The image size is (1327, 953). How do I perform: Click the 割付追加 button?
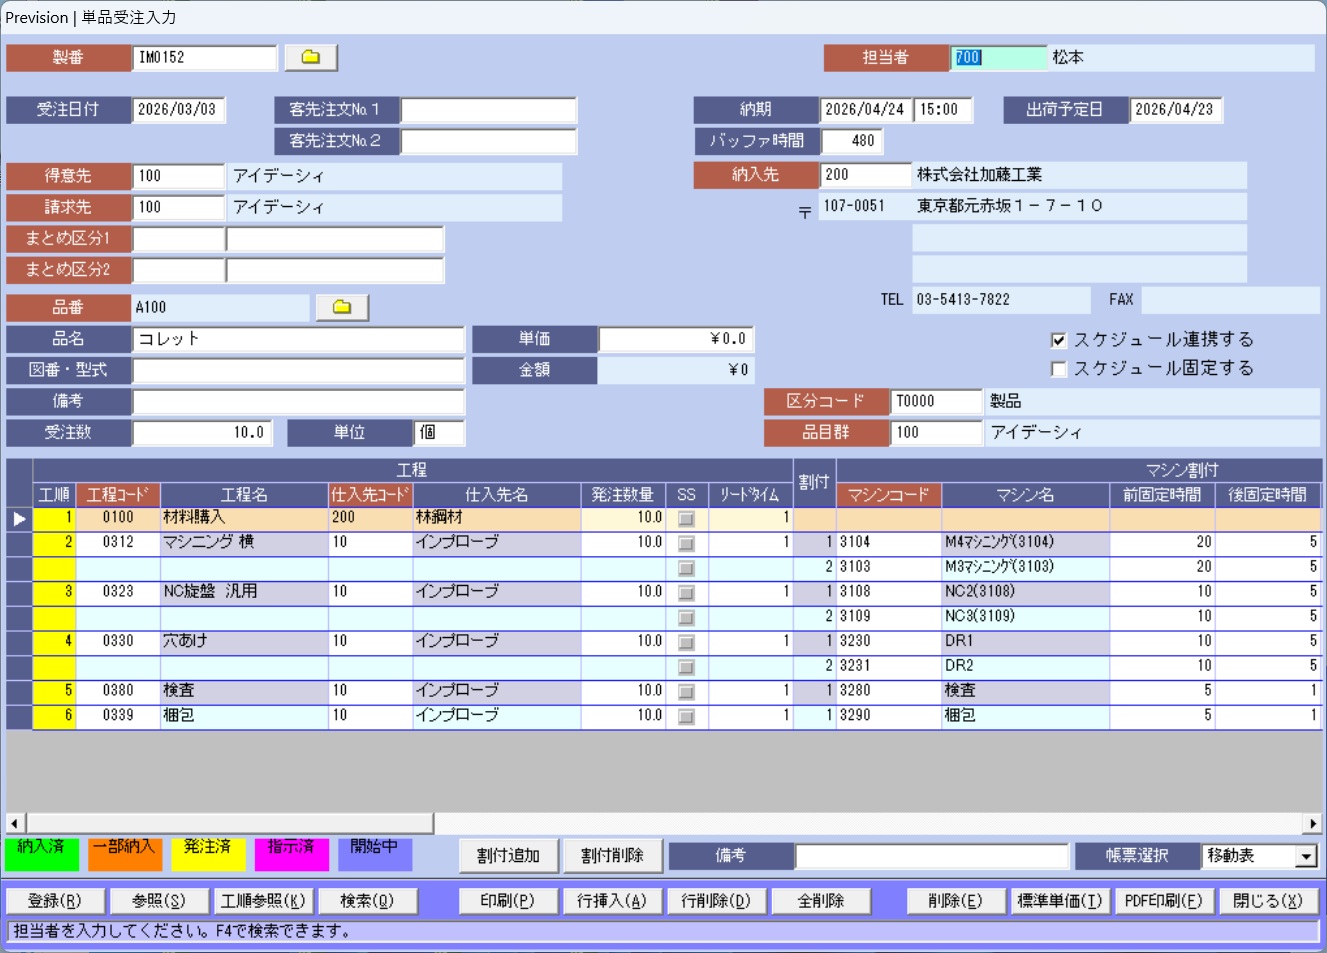point(508,856)
